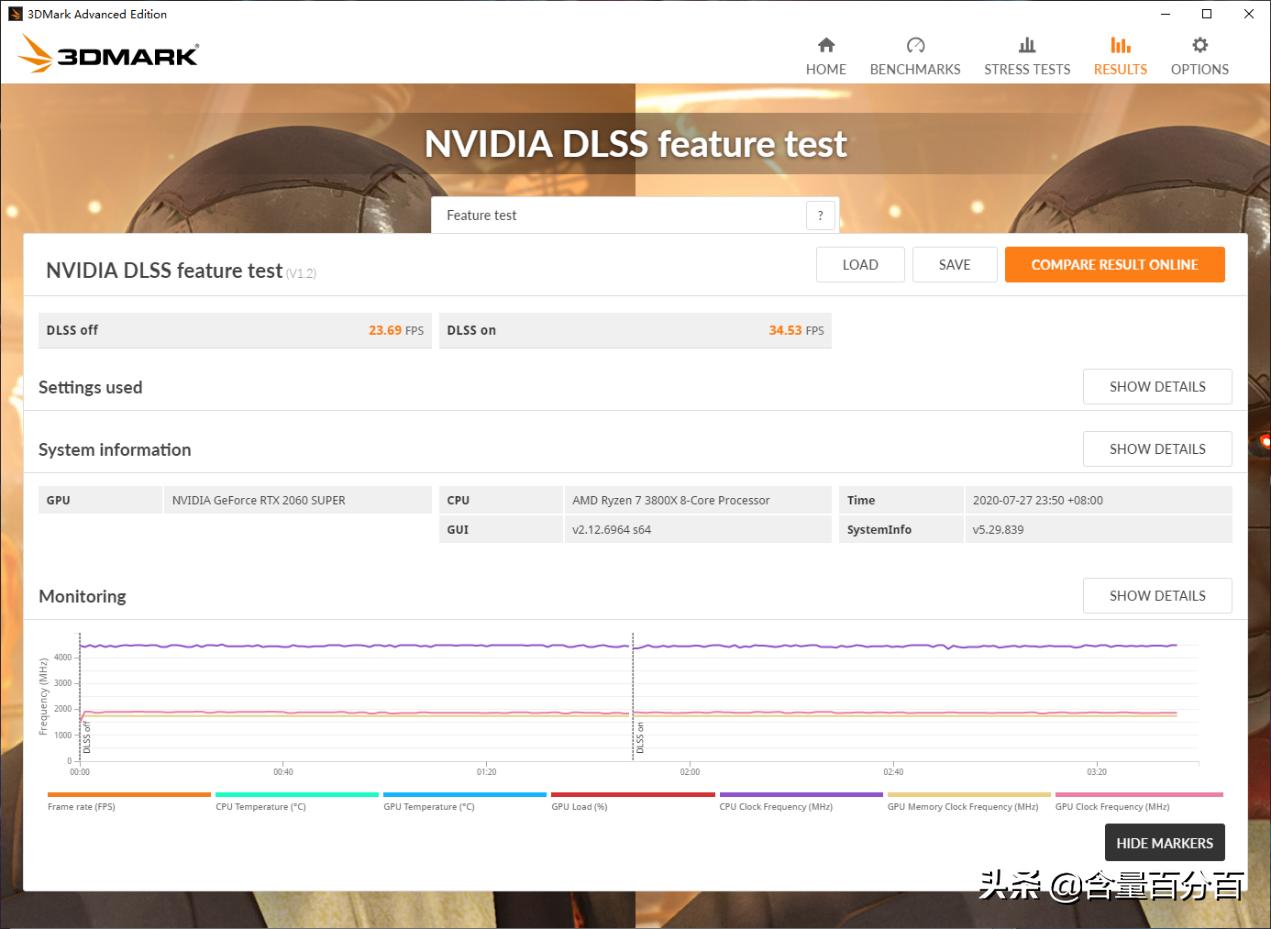Click the Benchmarks gauge icon
Viewport: 1271px width, 929px height.
(914, 44)
